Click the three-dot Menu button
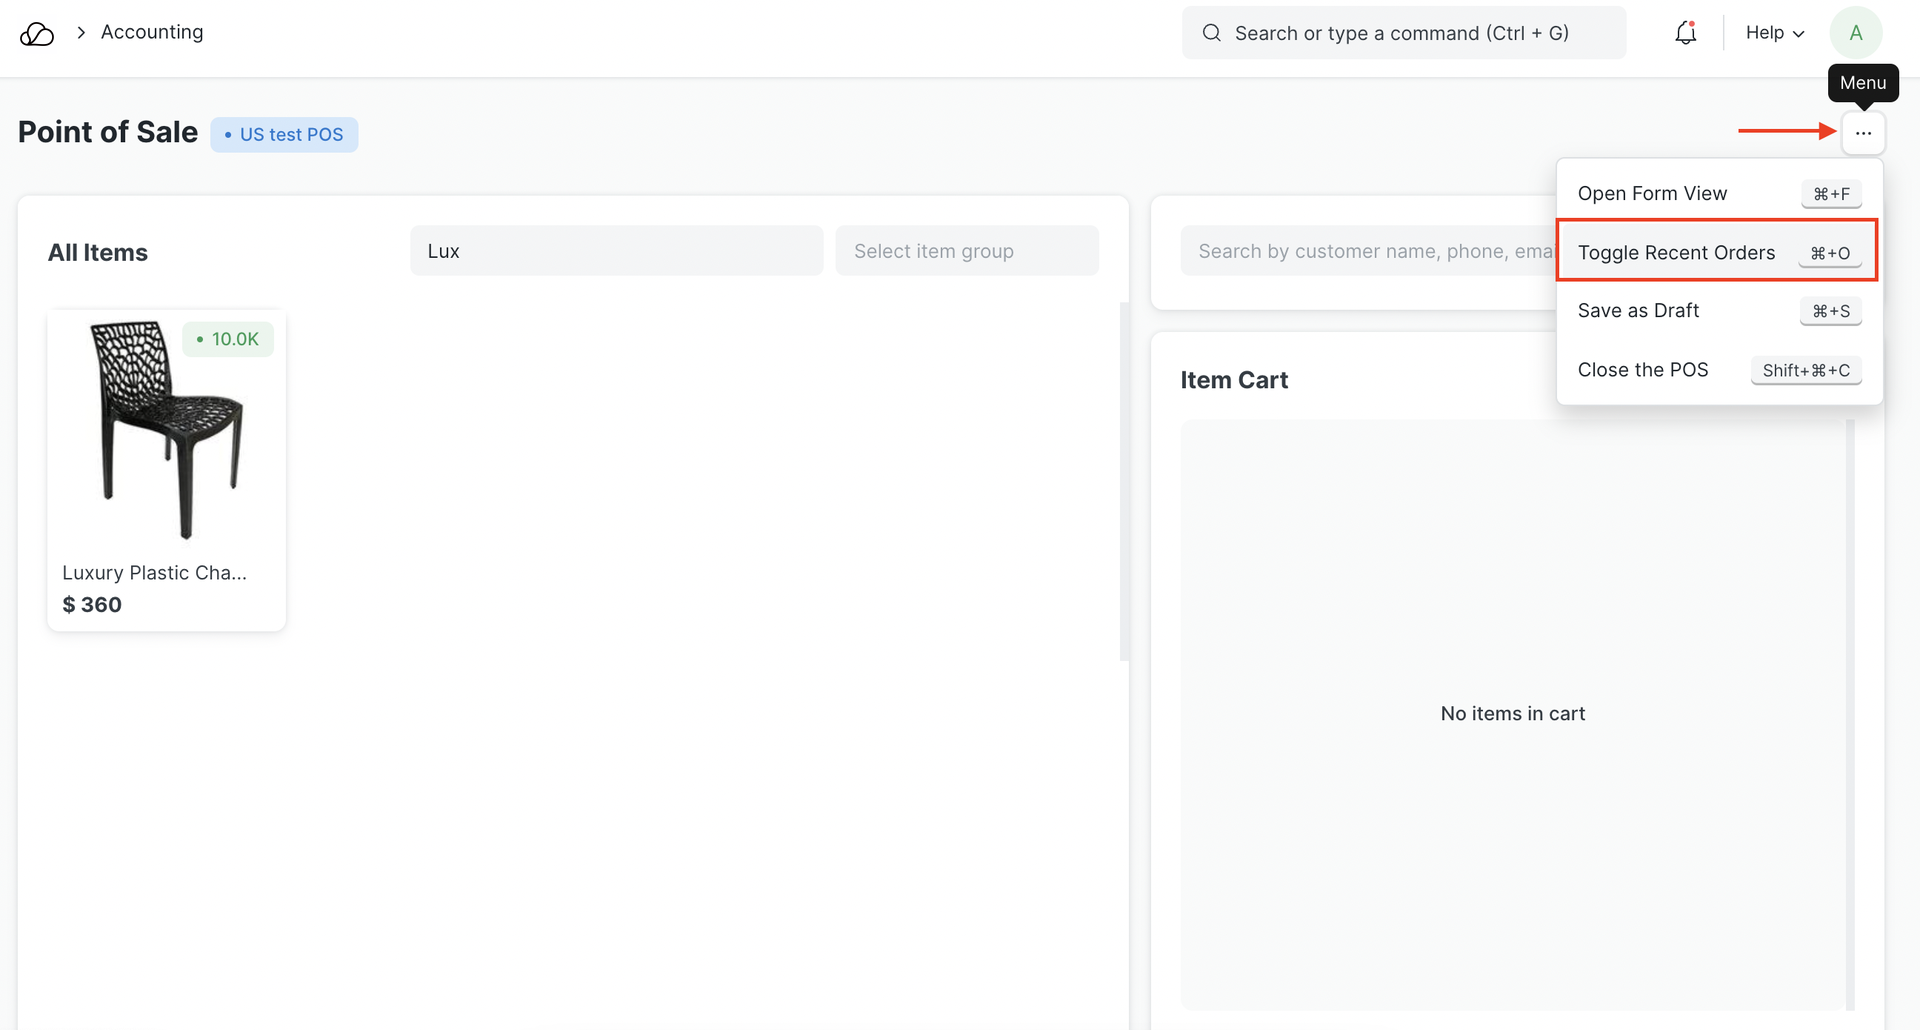This screenshot has height=1030, width=1920. [1863, 133]
